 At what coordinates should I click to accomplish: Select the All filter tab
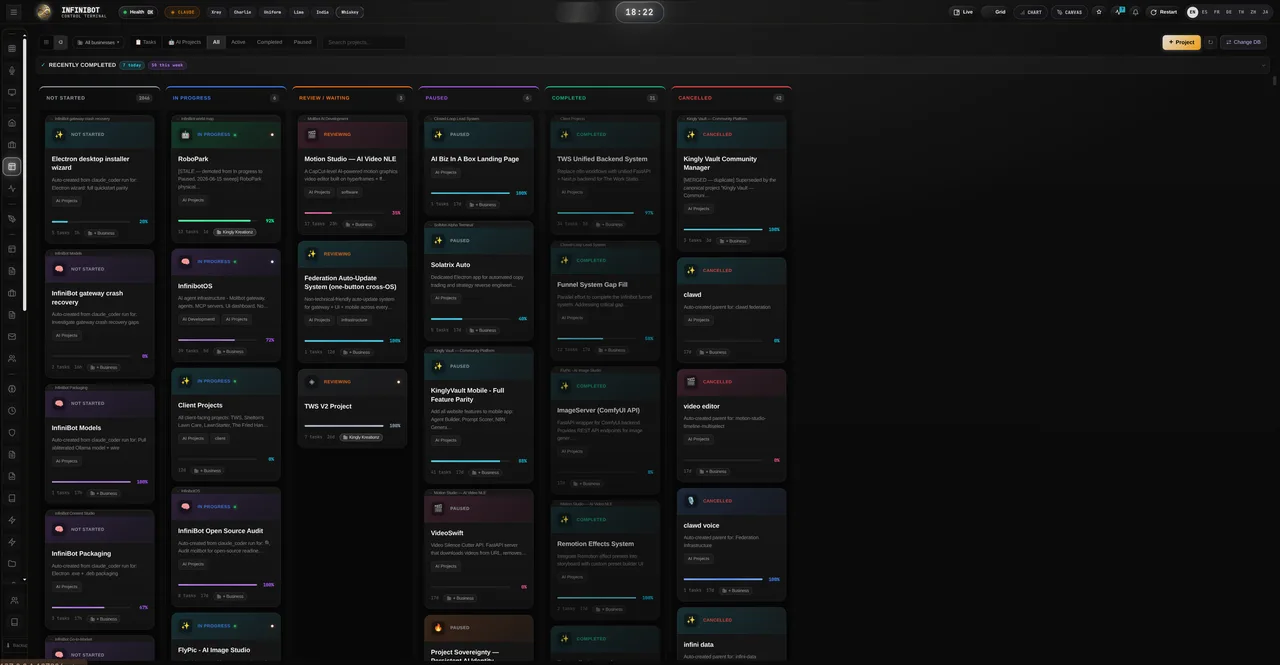(216, 42)
